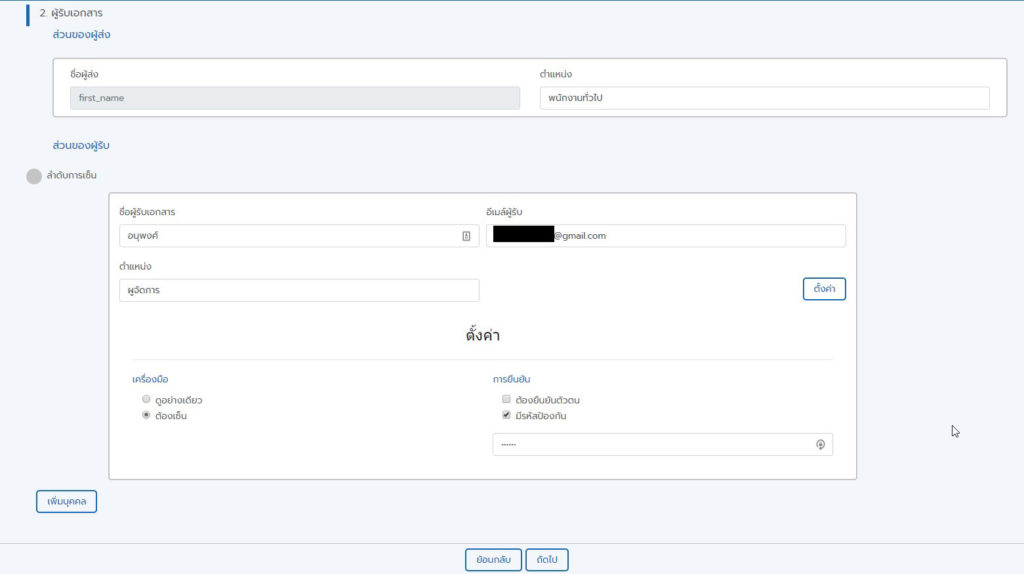
Task: Click the ถัดไป button
Action: coord(547,560)
